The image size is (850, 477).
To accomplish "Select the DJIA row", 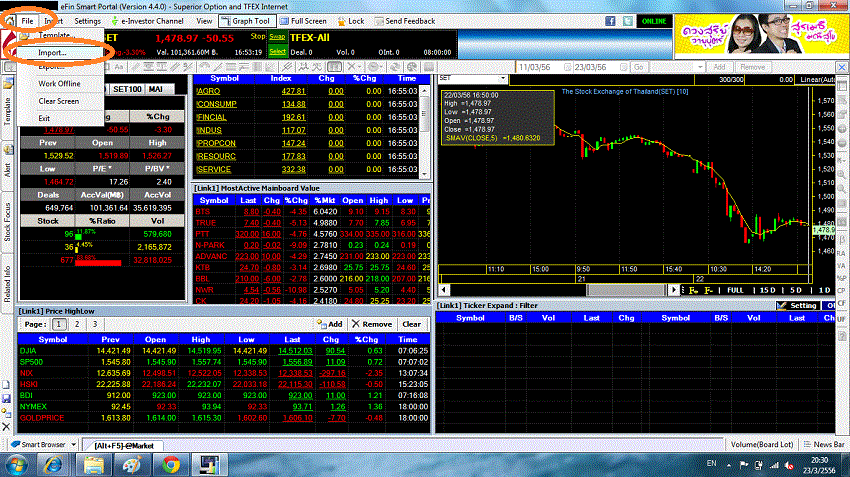I will [224, 351].
